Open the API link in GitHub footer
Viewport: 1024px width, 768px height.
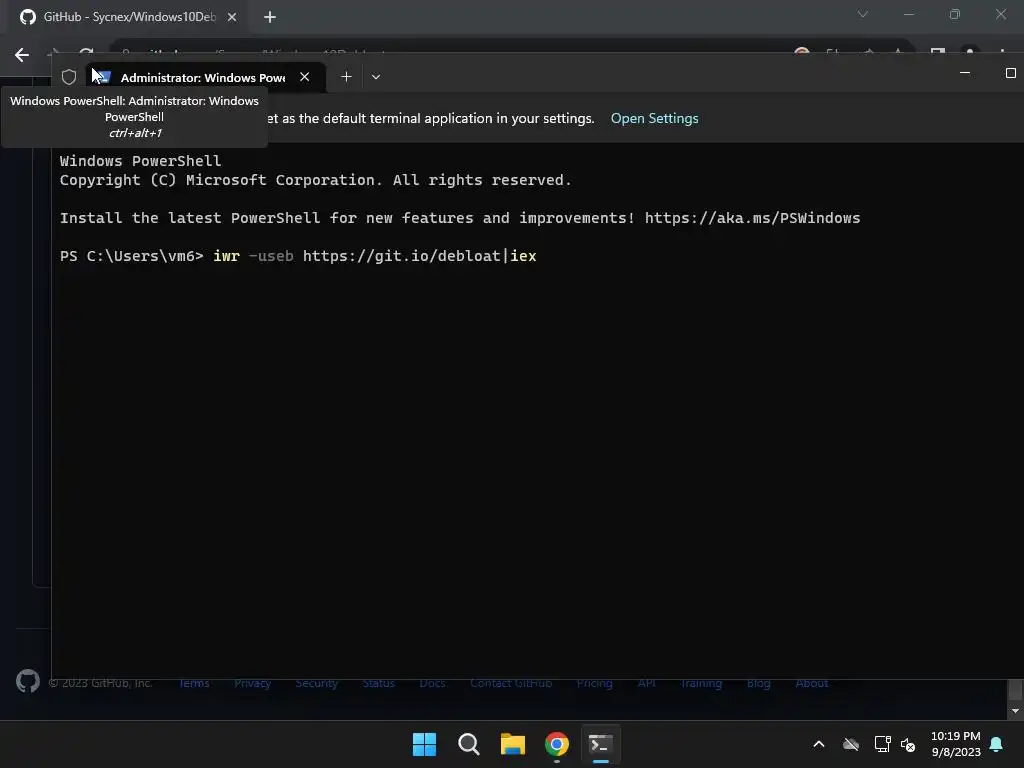coord(647,683)
